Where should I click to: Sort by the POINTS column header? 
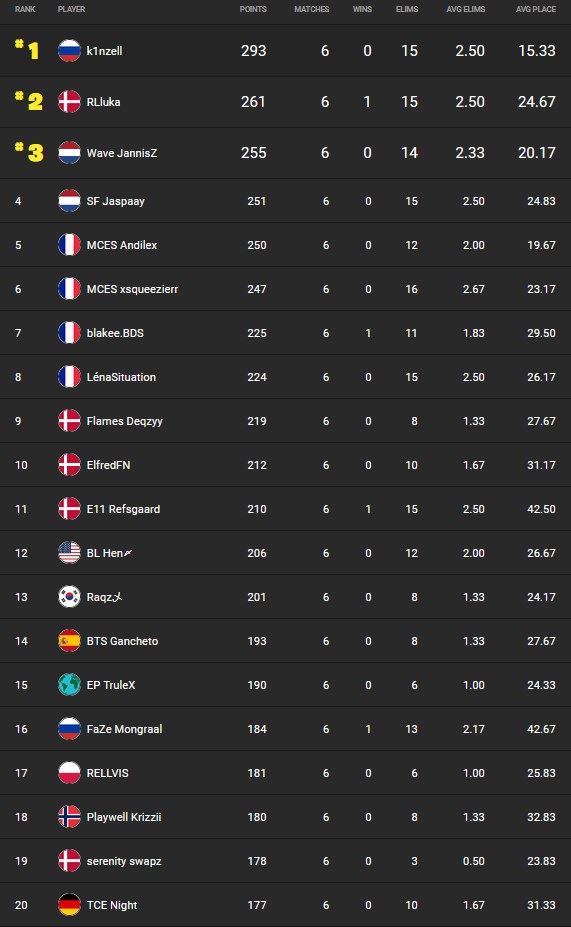[x=253, y=9]
